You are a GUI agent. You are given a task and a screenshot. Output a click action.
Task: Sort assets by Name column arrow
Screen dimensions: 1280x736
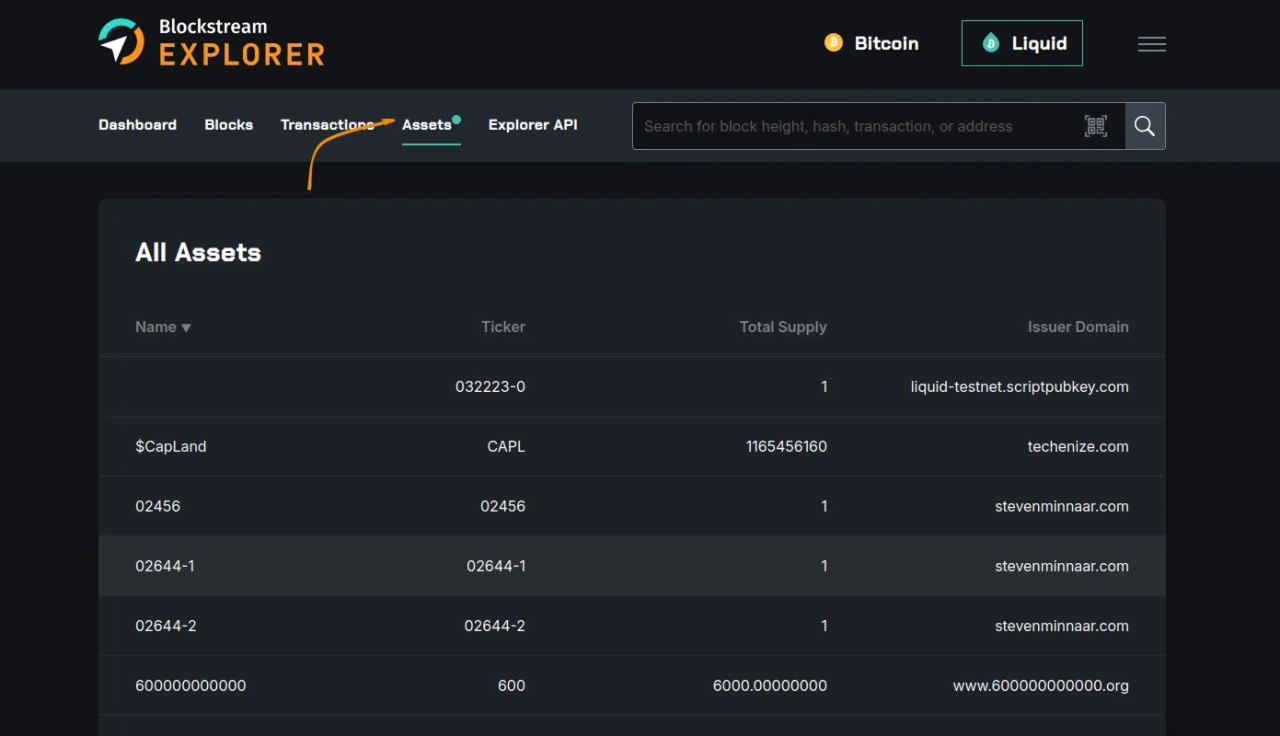coord(186,328)
